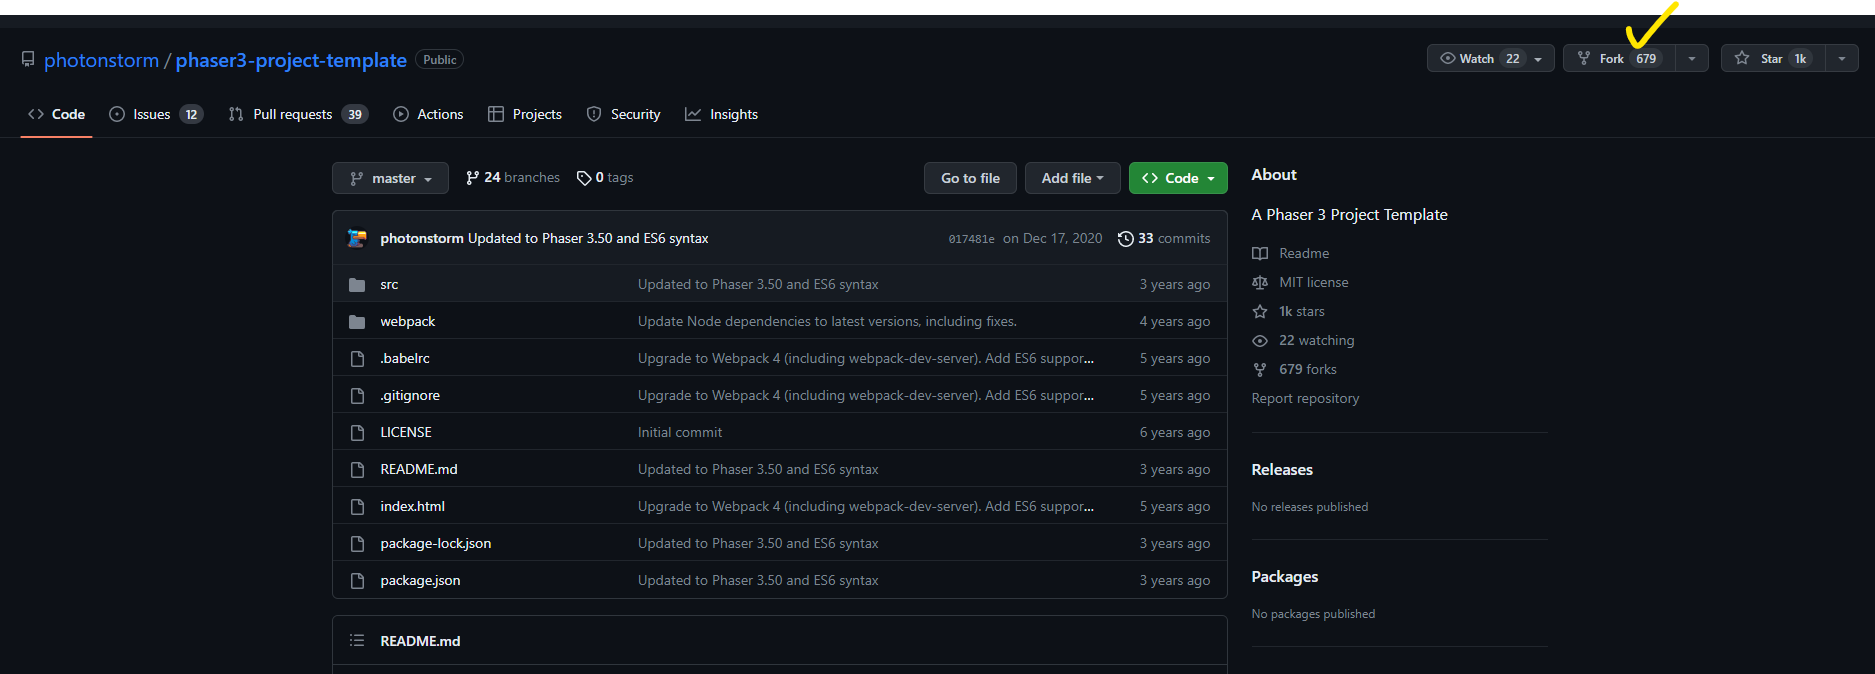Click the commits history clock icon
1875x674 pixels.
tap(1125, 239)
